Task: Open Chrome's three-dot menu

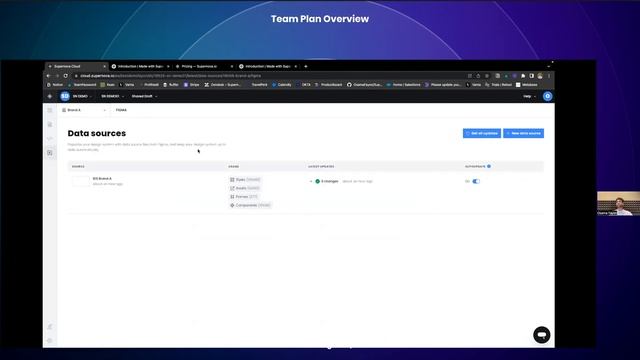Action: pos(549,76)
